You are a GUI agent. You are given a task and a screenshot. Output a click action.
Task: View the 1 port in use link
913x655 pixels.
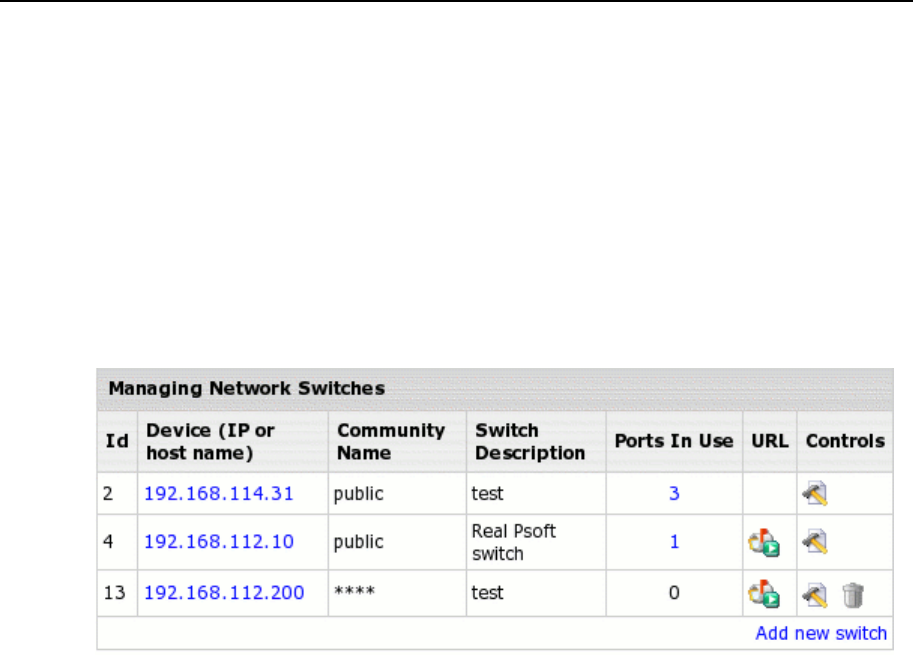[674, 542]
